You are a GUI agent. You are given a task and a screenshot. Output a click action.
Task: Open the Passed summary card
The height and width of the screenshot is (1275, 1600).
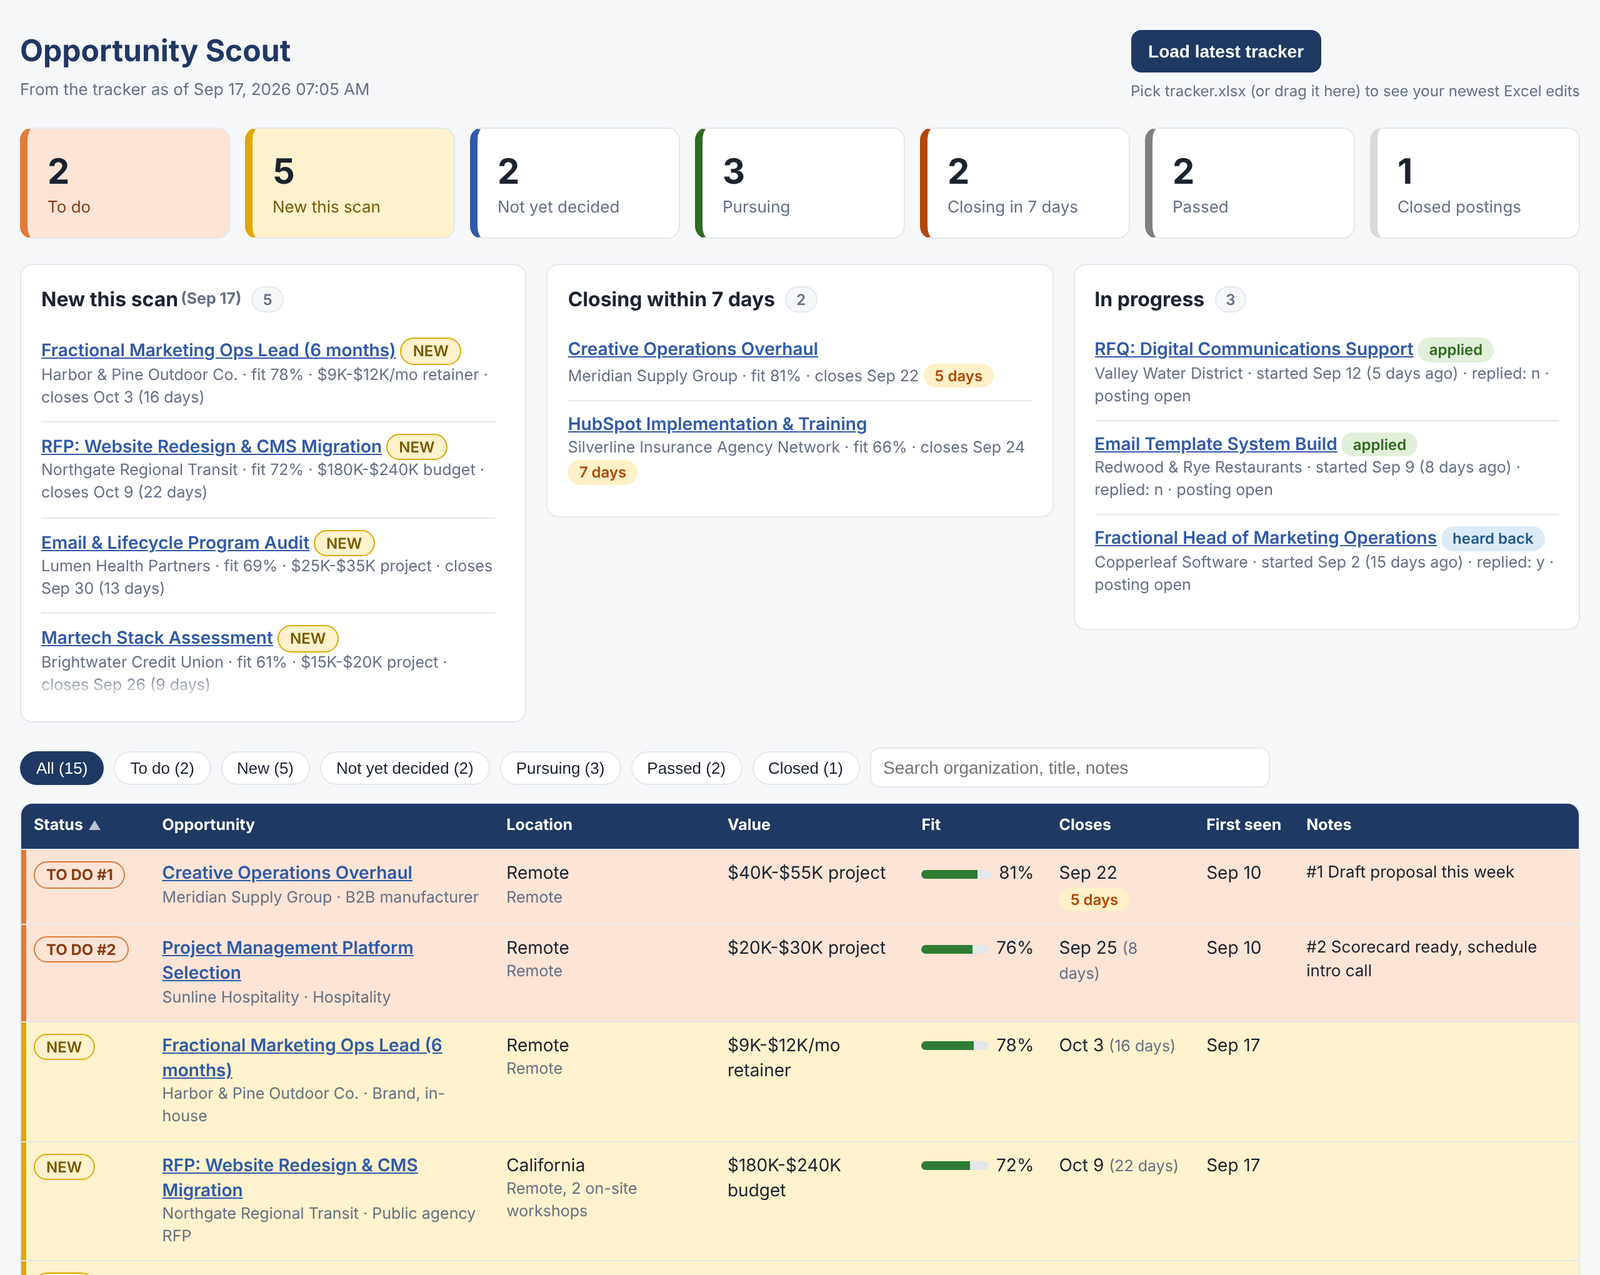pos(1250,183)
